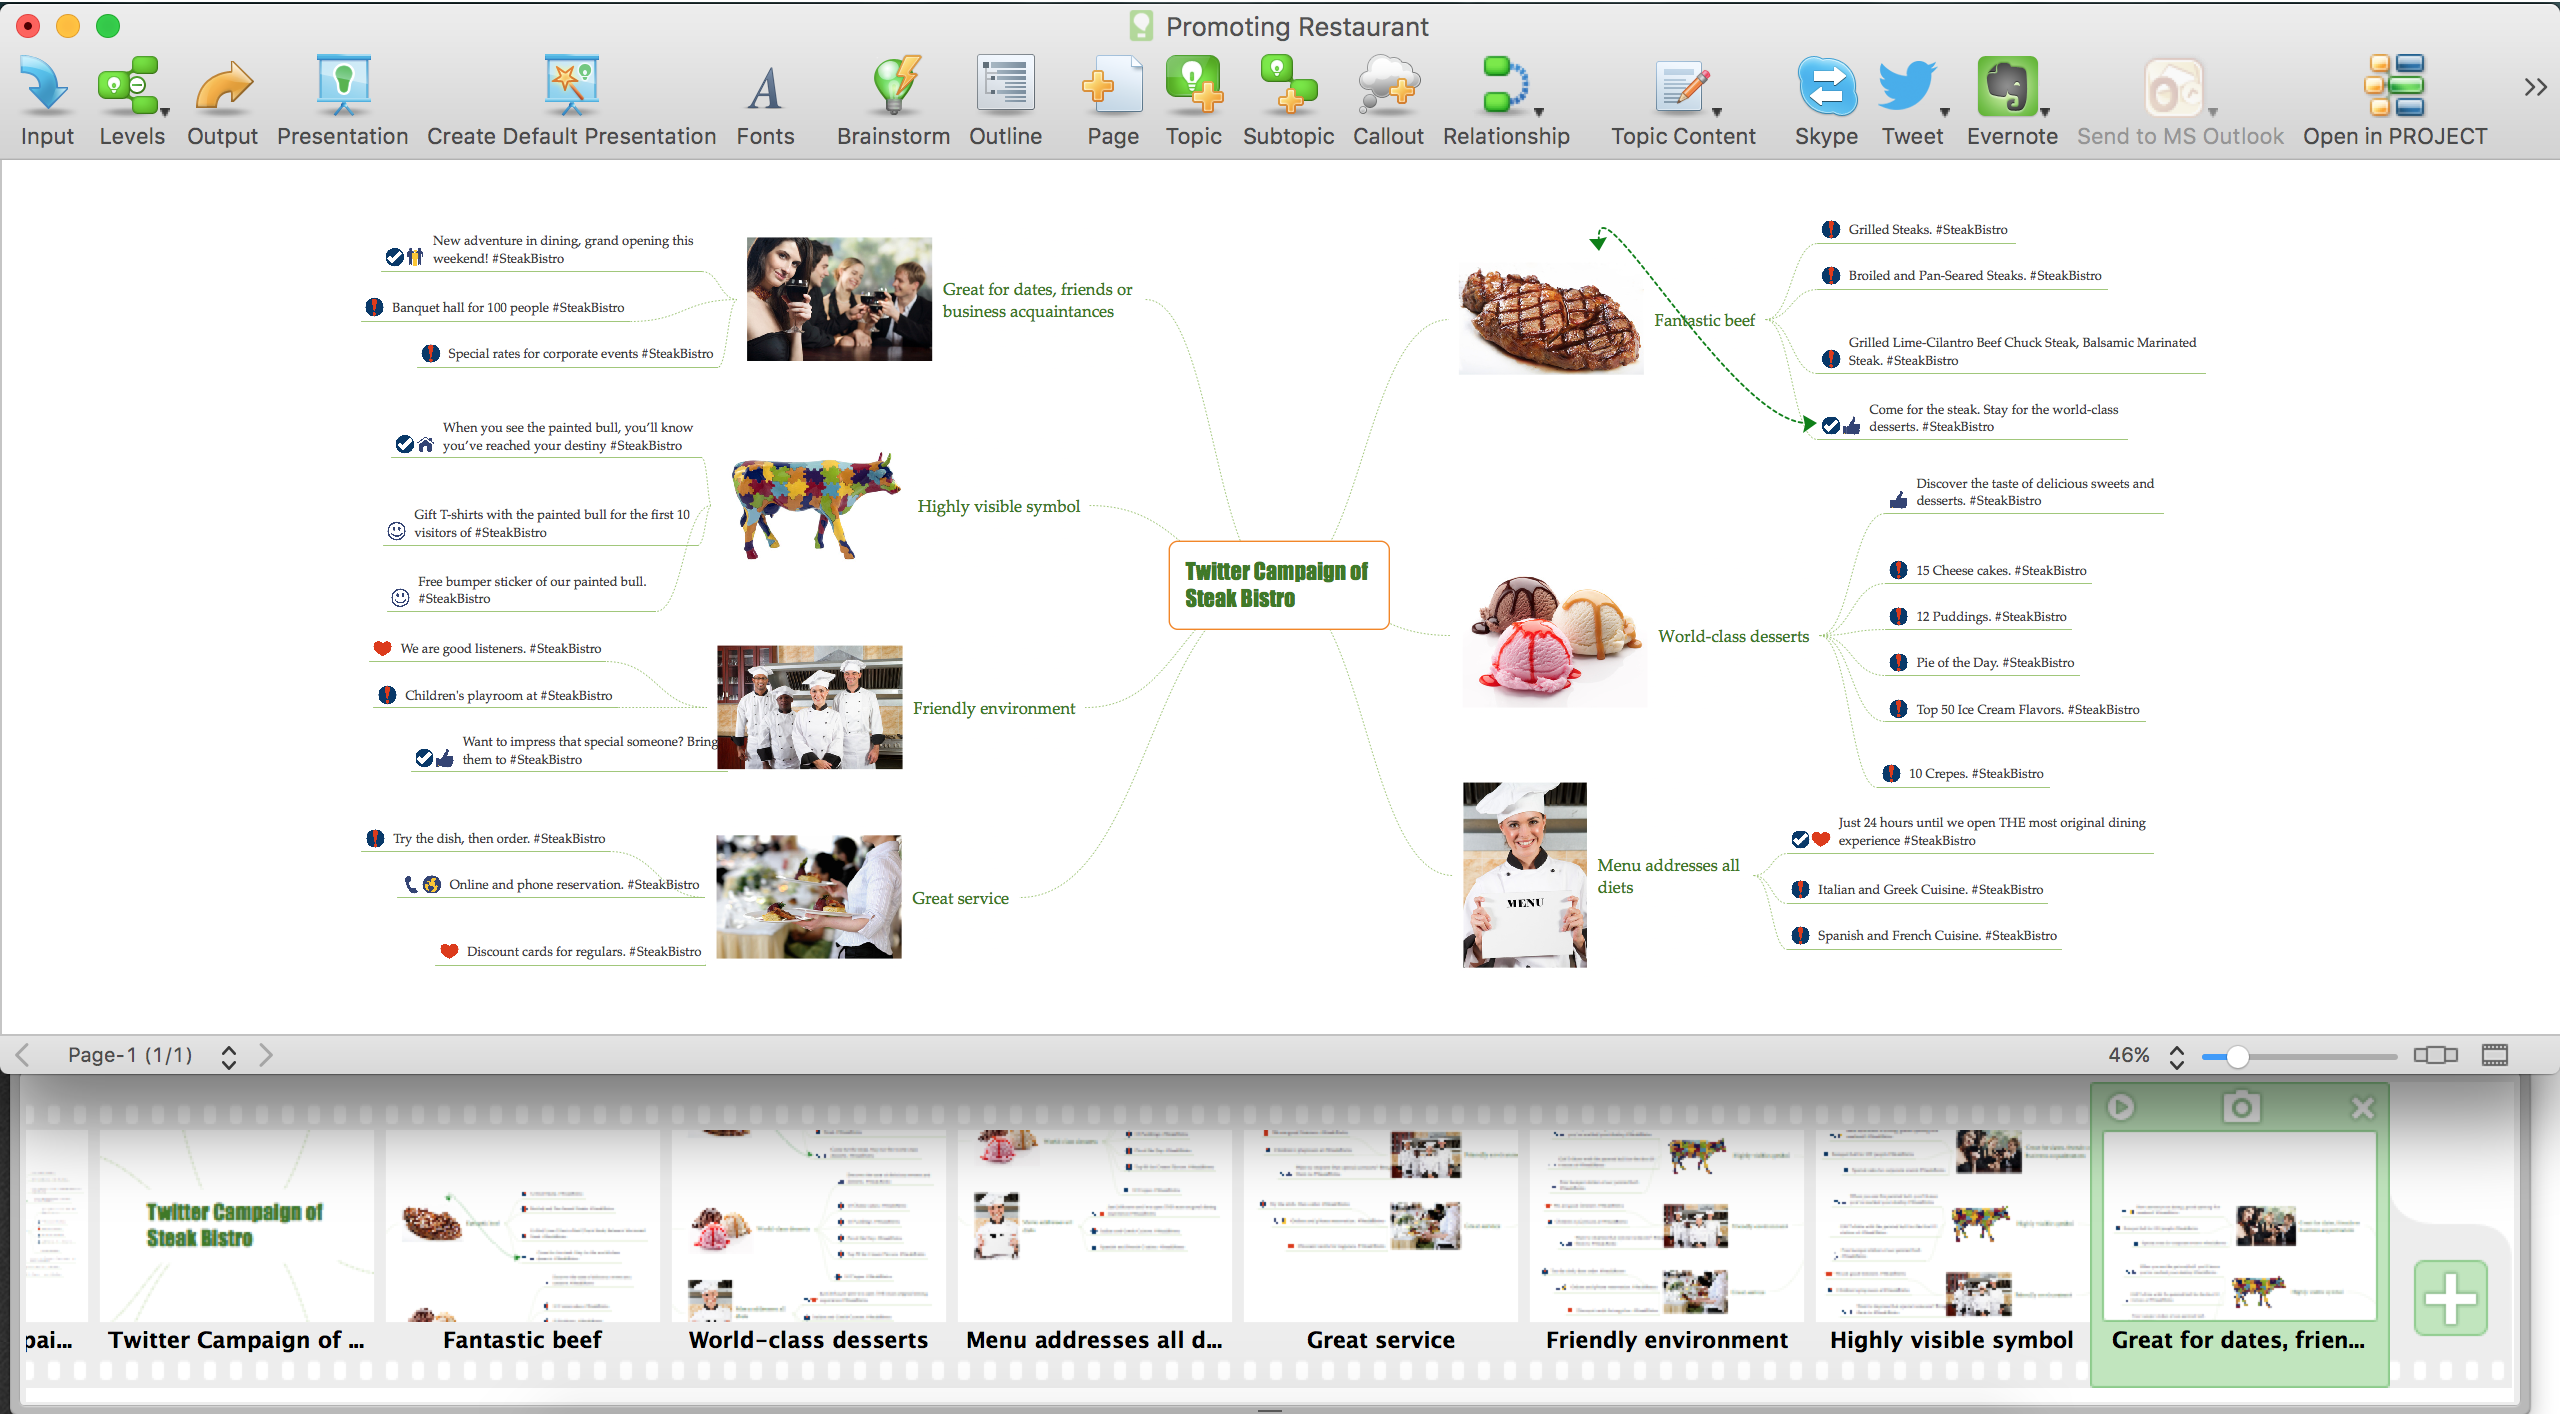The image size is (2560, 1414).
Task: Click the Tweet bird icon
Action: tap(1906, 87)
